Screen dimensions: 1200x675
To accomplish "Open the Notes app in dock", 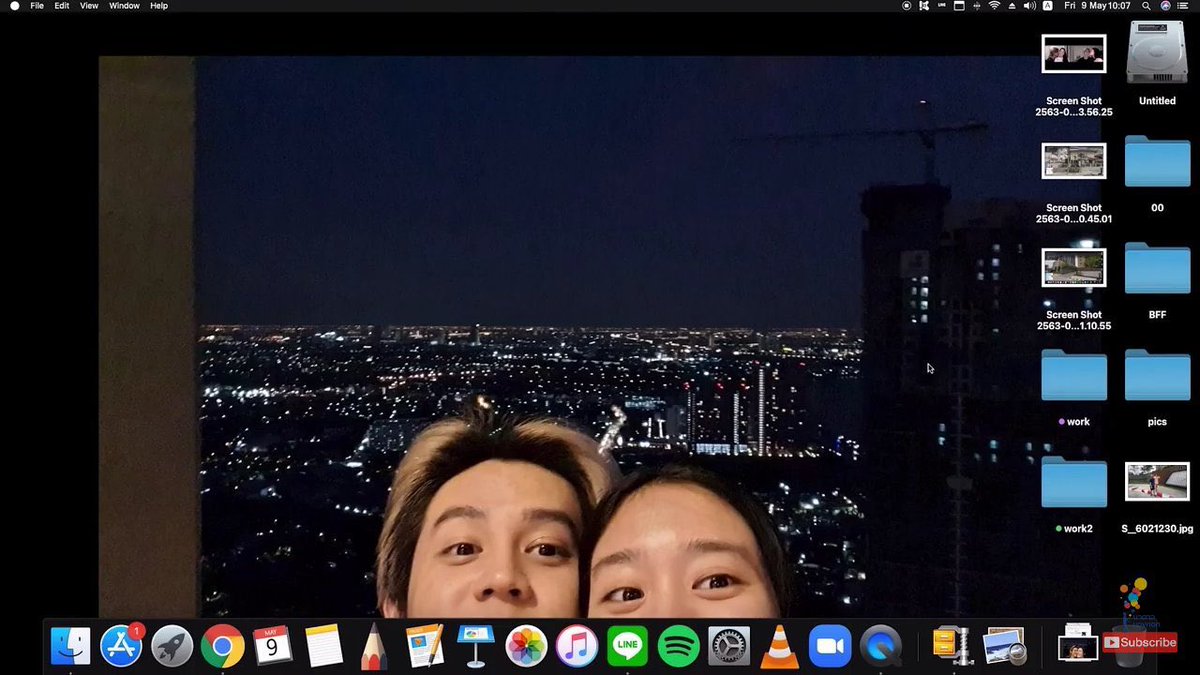I will (x=324, y=647).
